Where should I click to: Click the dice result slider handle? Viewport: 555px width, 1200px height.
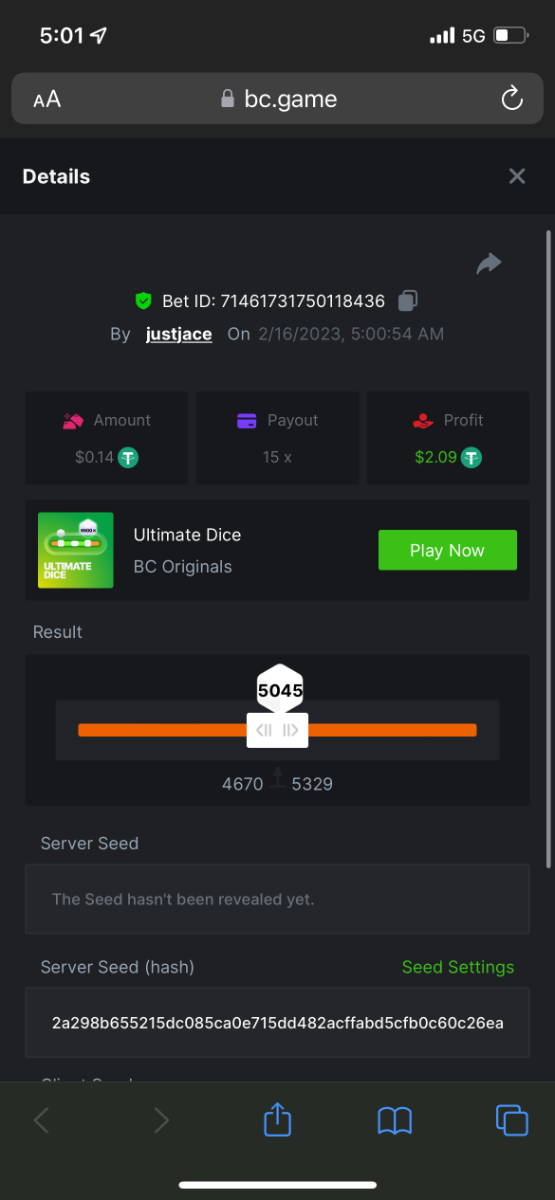pyautogui.click(x=278, y=730)
